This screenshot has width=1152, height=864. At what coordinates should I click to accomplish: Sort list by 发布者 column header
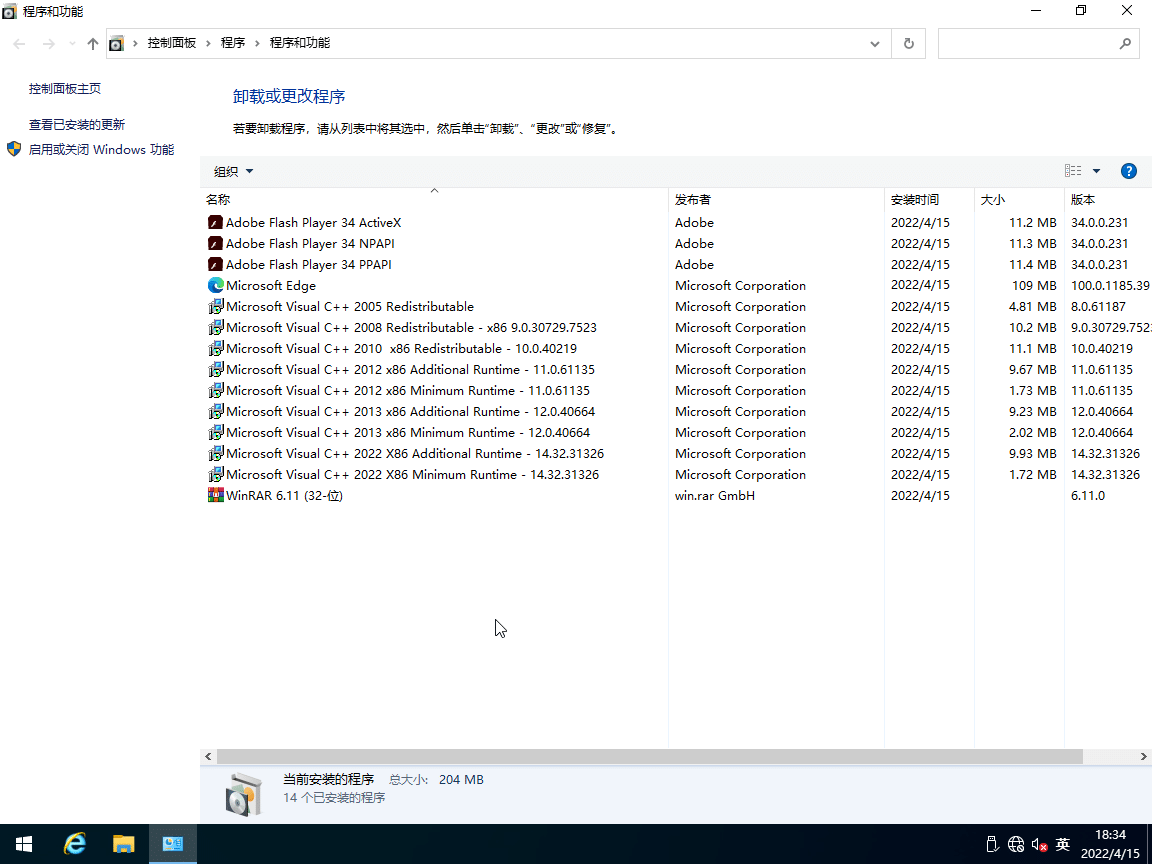(x=776, y=199)
